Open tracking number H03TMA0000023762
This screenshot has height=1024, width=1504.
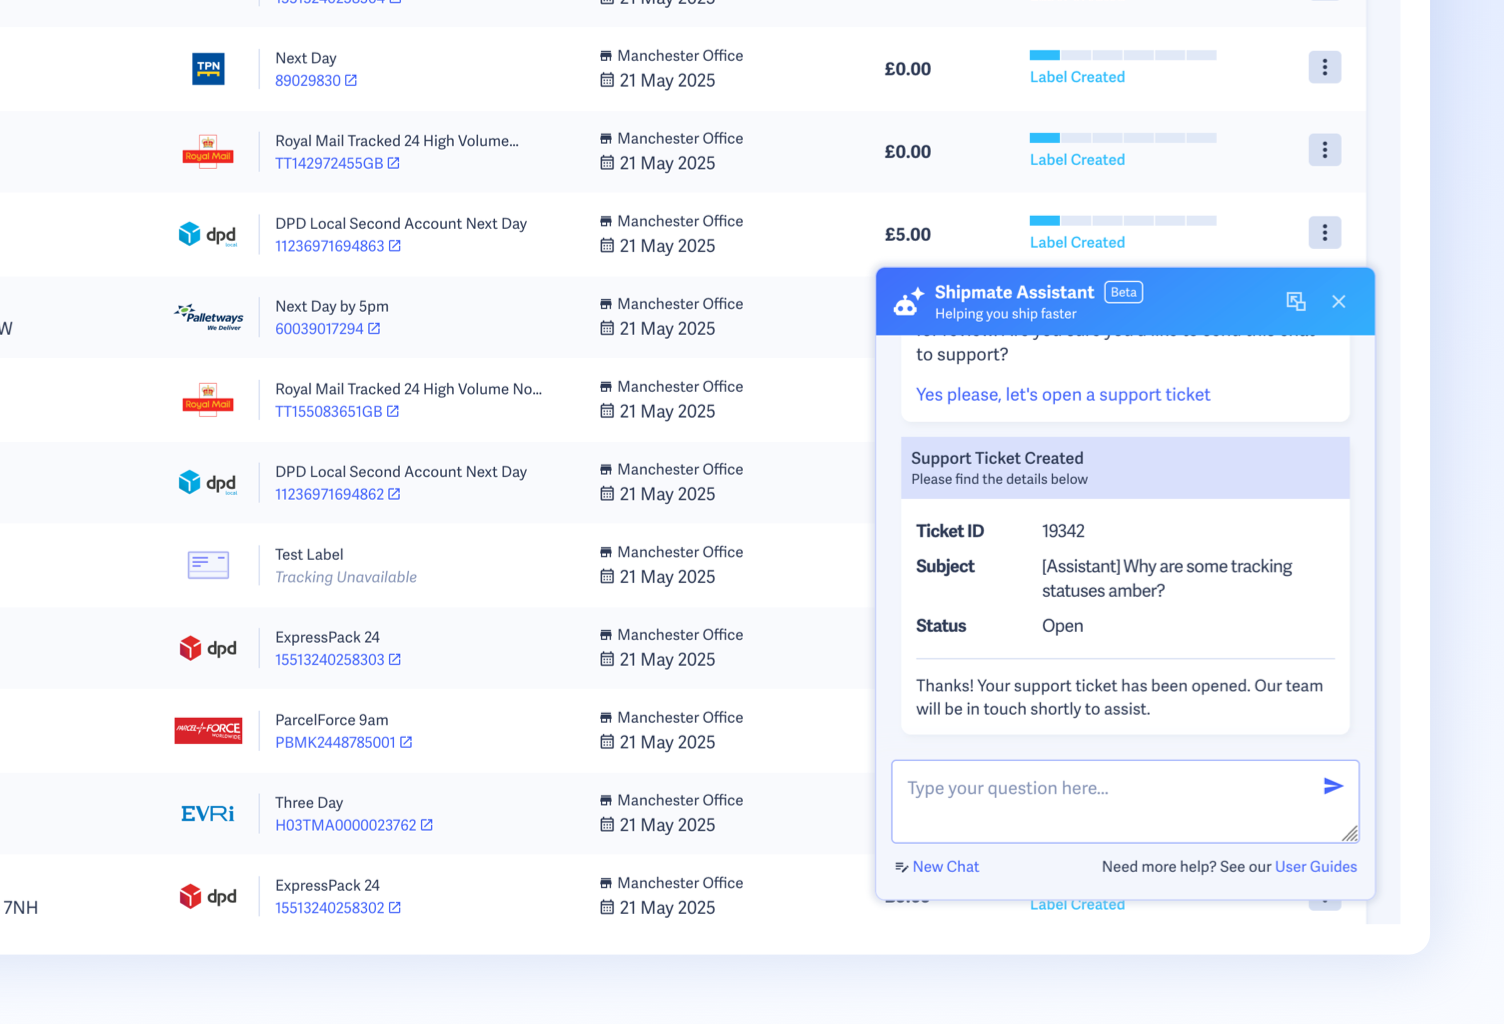[x=346, y=825]
